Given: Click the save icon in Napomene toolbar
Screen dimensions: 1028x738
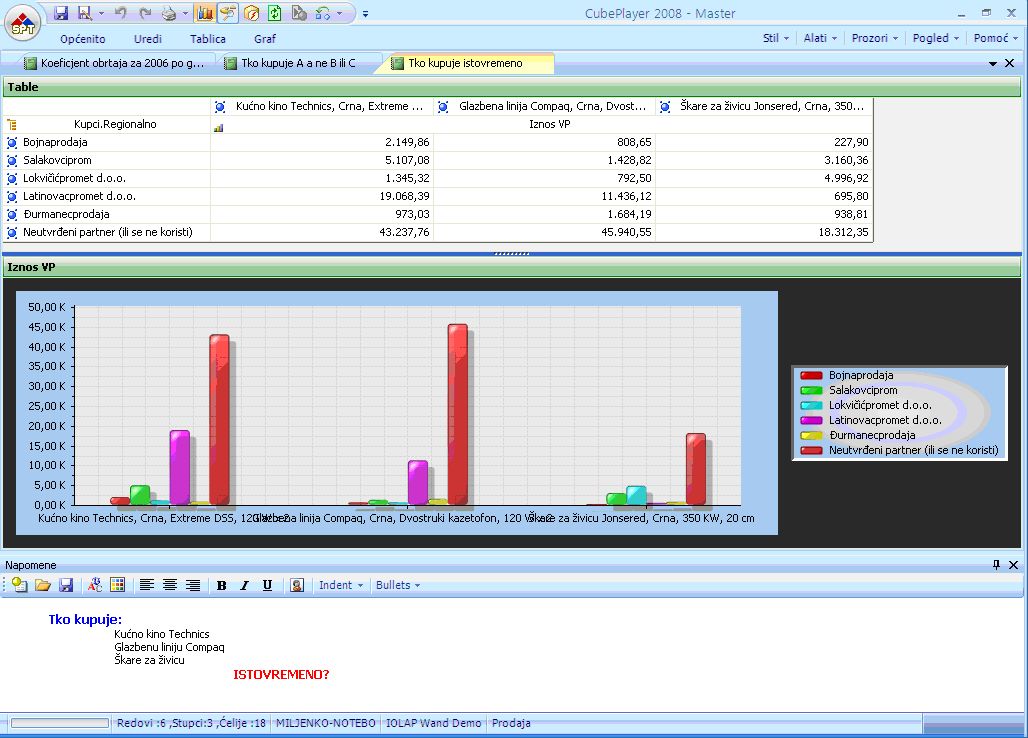Looking at the screenshot, I should tap(66, 585).
